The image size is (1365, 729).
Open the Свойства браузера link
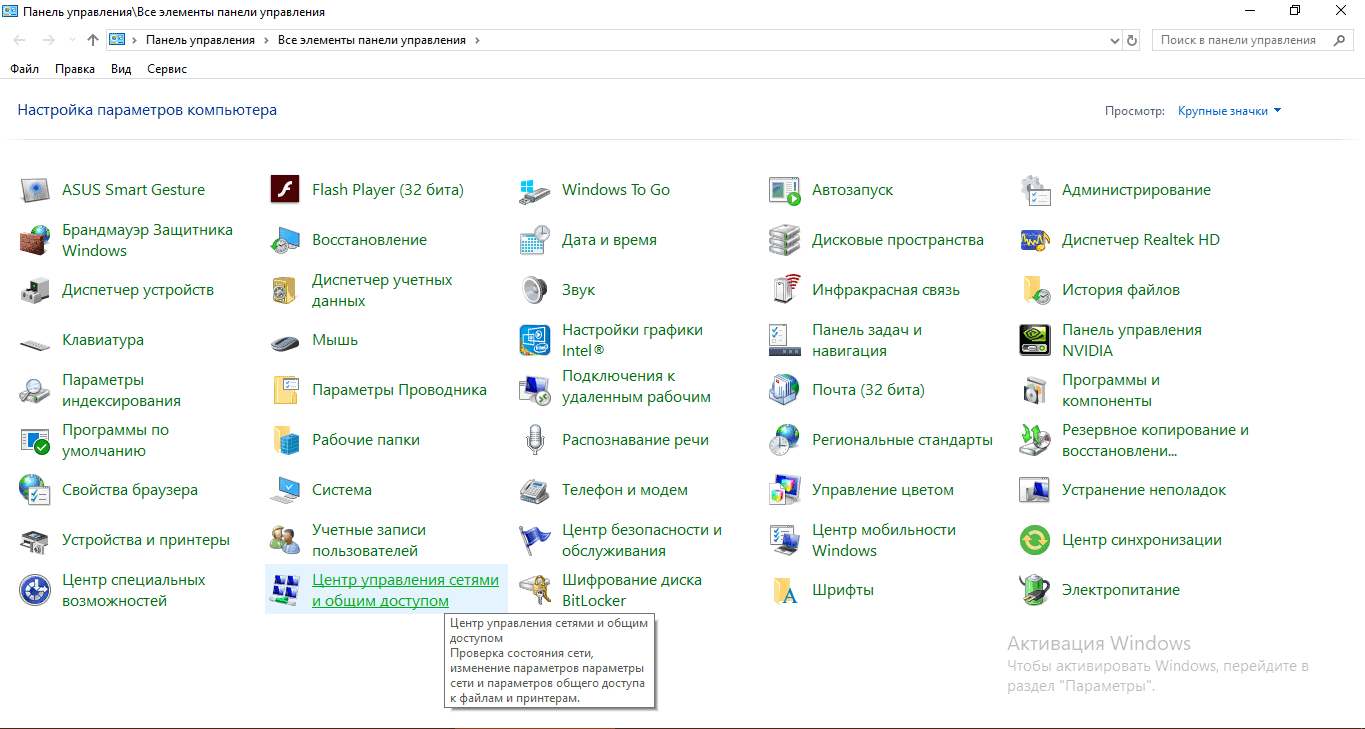click(130, 490)
